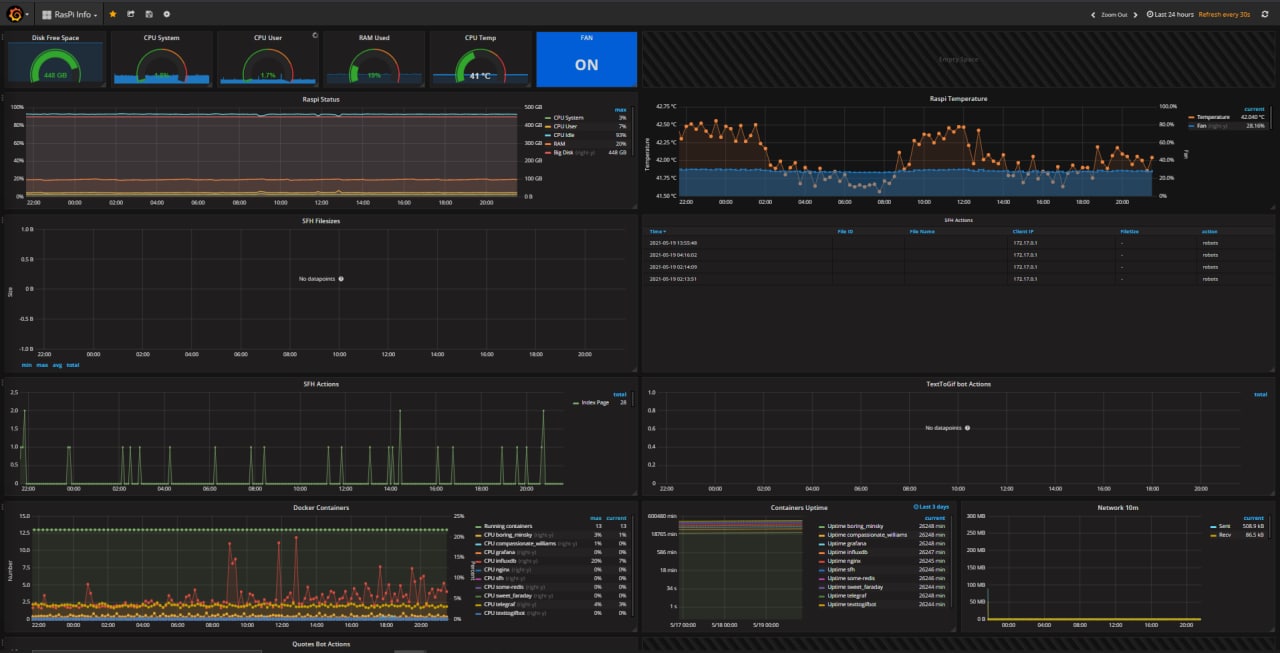Unstar the dashboard with the star icon
The image size is (1280, 653).
(113, 15)
